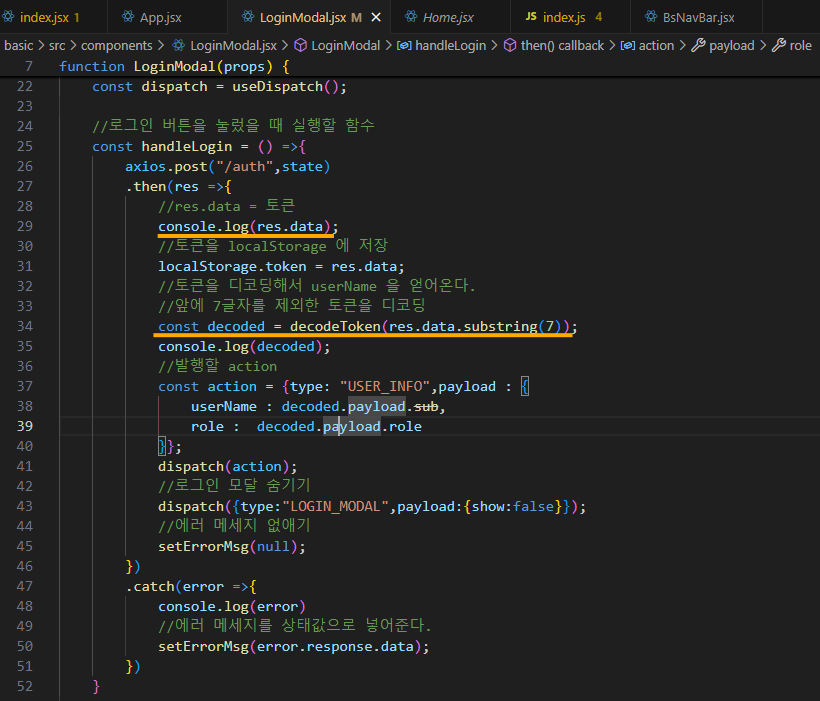Click the 'payload' wrench breadcrumb item
This screenshot has height=701, width=820.
pos(723,46)
